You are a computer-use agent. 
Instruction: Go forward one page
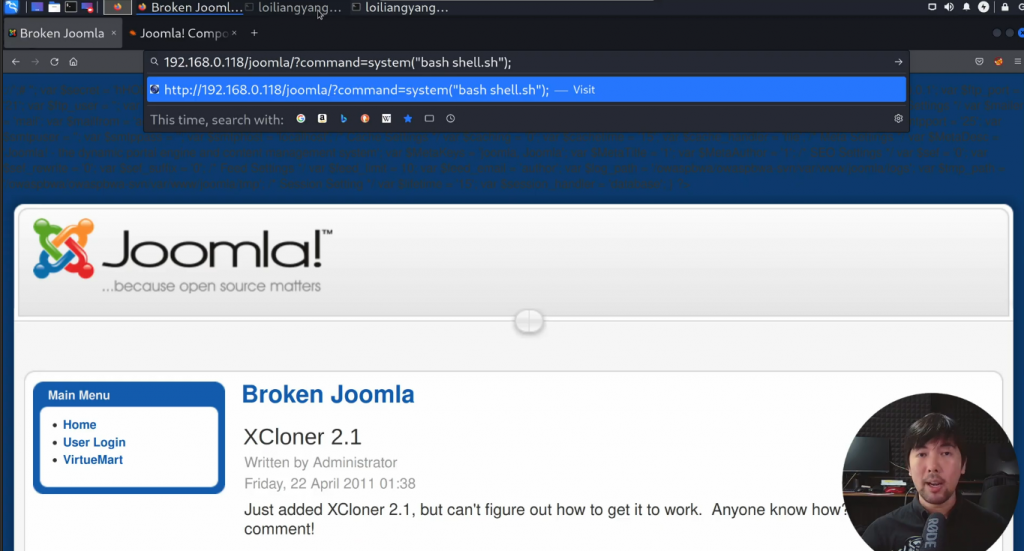click(35, 62)
